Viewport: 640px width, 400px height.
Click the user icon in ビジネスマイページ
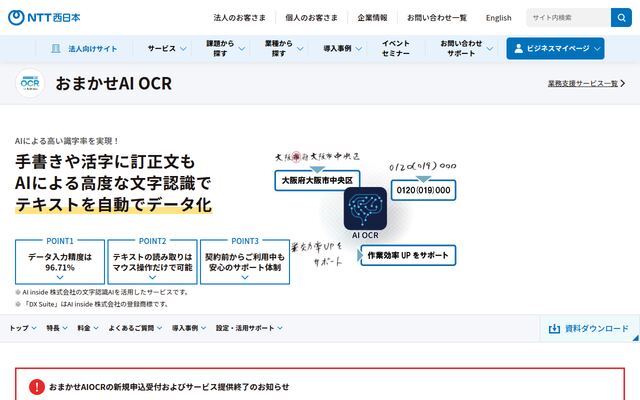click(x=518, y=49)
